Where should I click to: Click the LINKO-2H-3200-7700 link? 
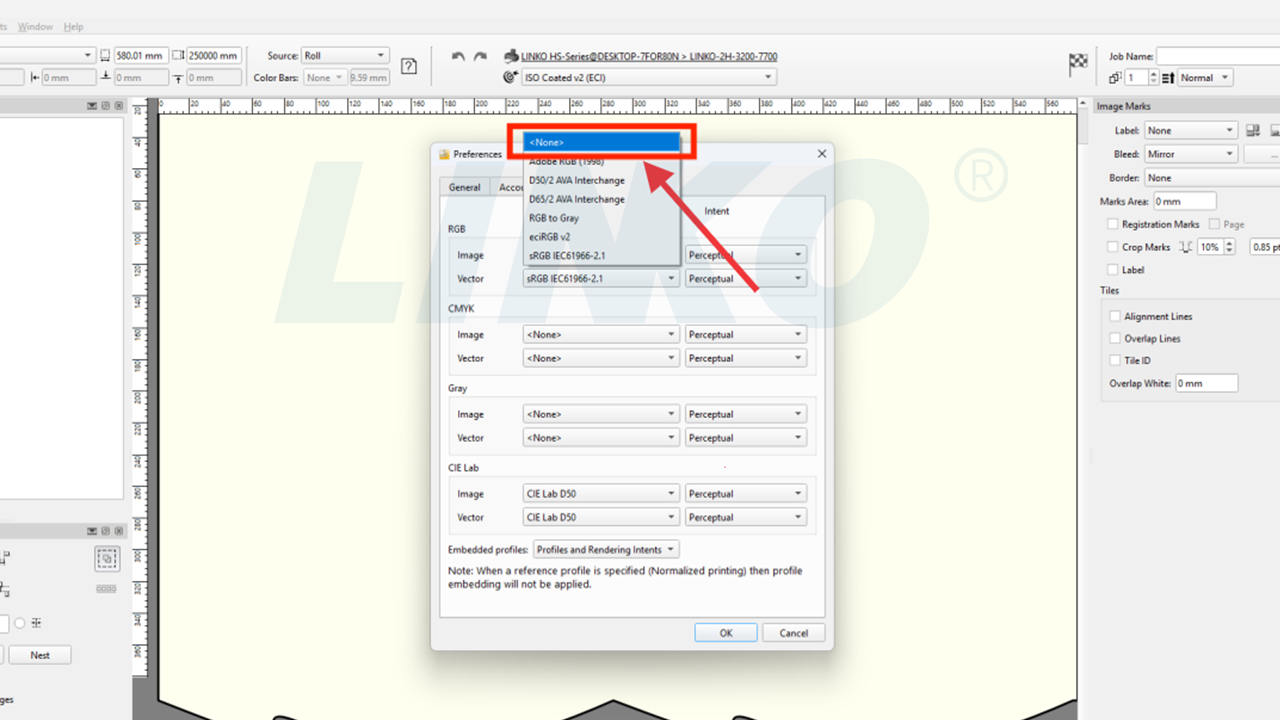pyautogui.click(x=733, y=57)
